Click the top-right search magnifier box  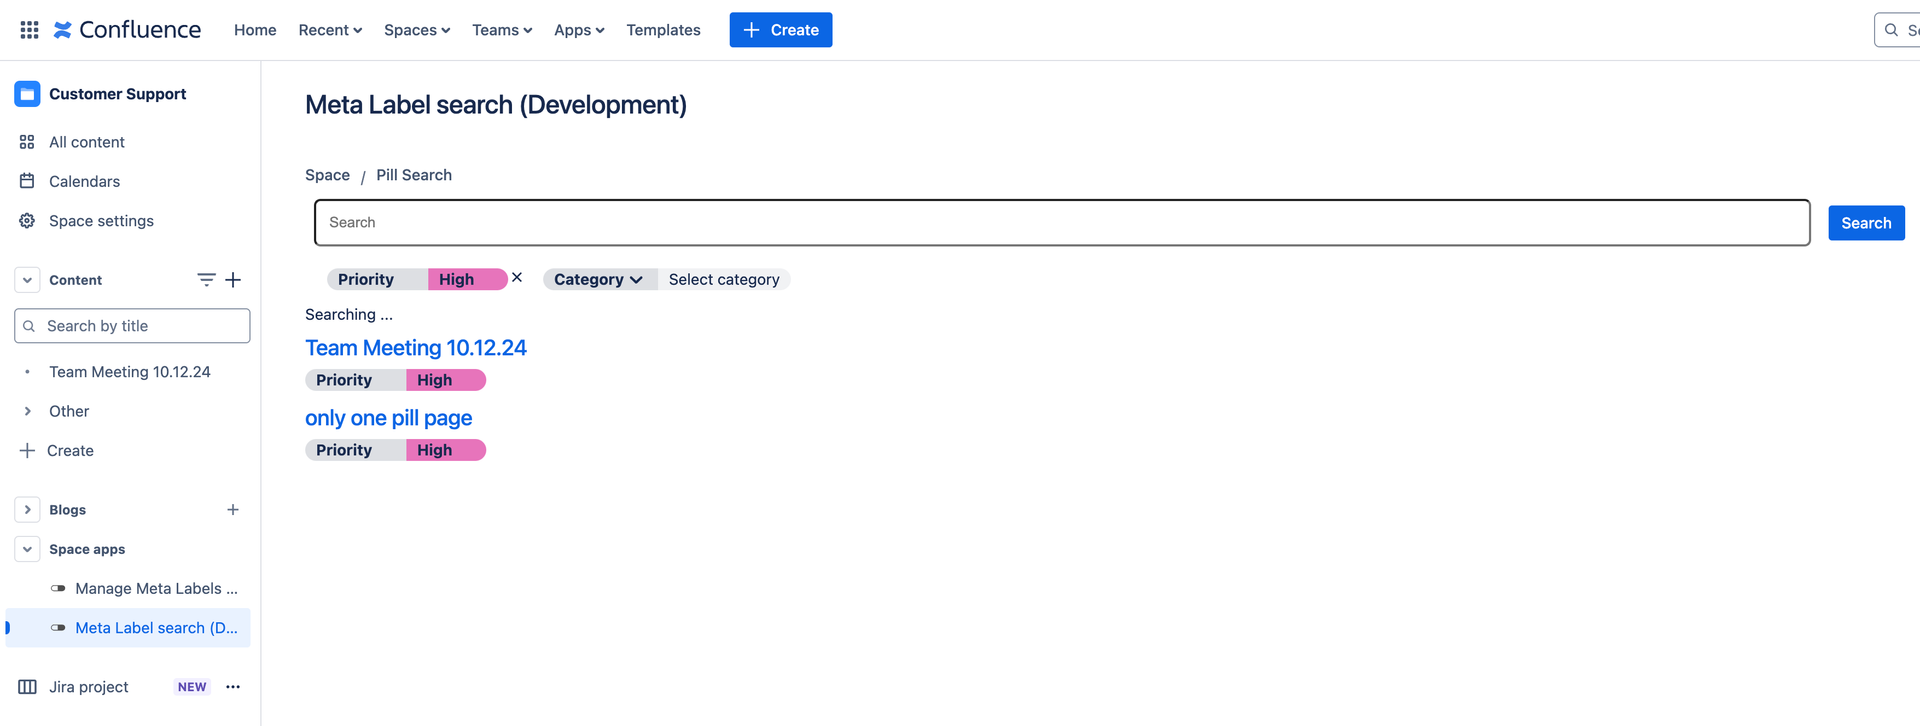(1897, 30)
